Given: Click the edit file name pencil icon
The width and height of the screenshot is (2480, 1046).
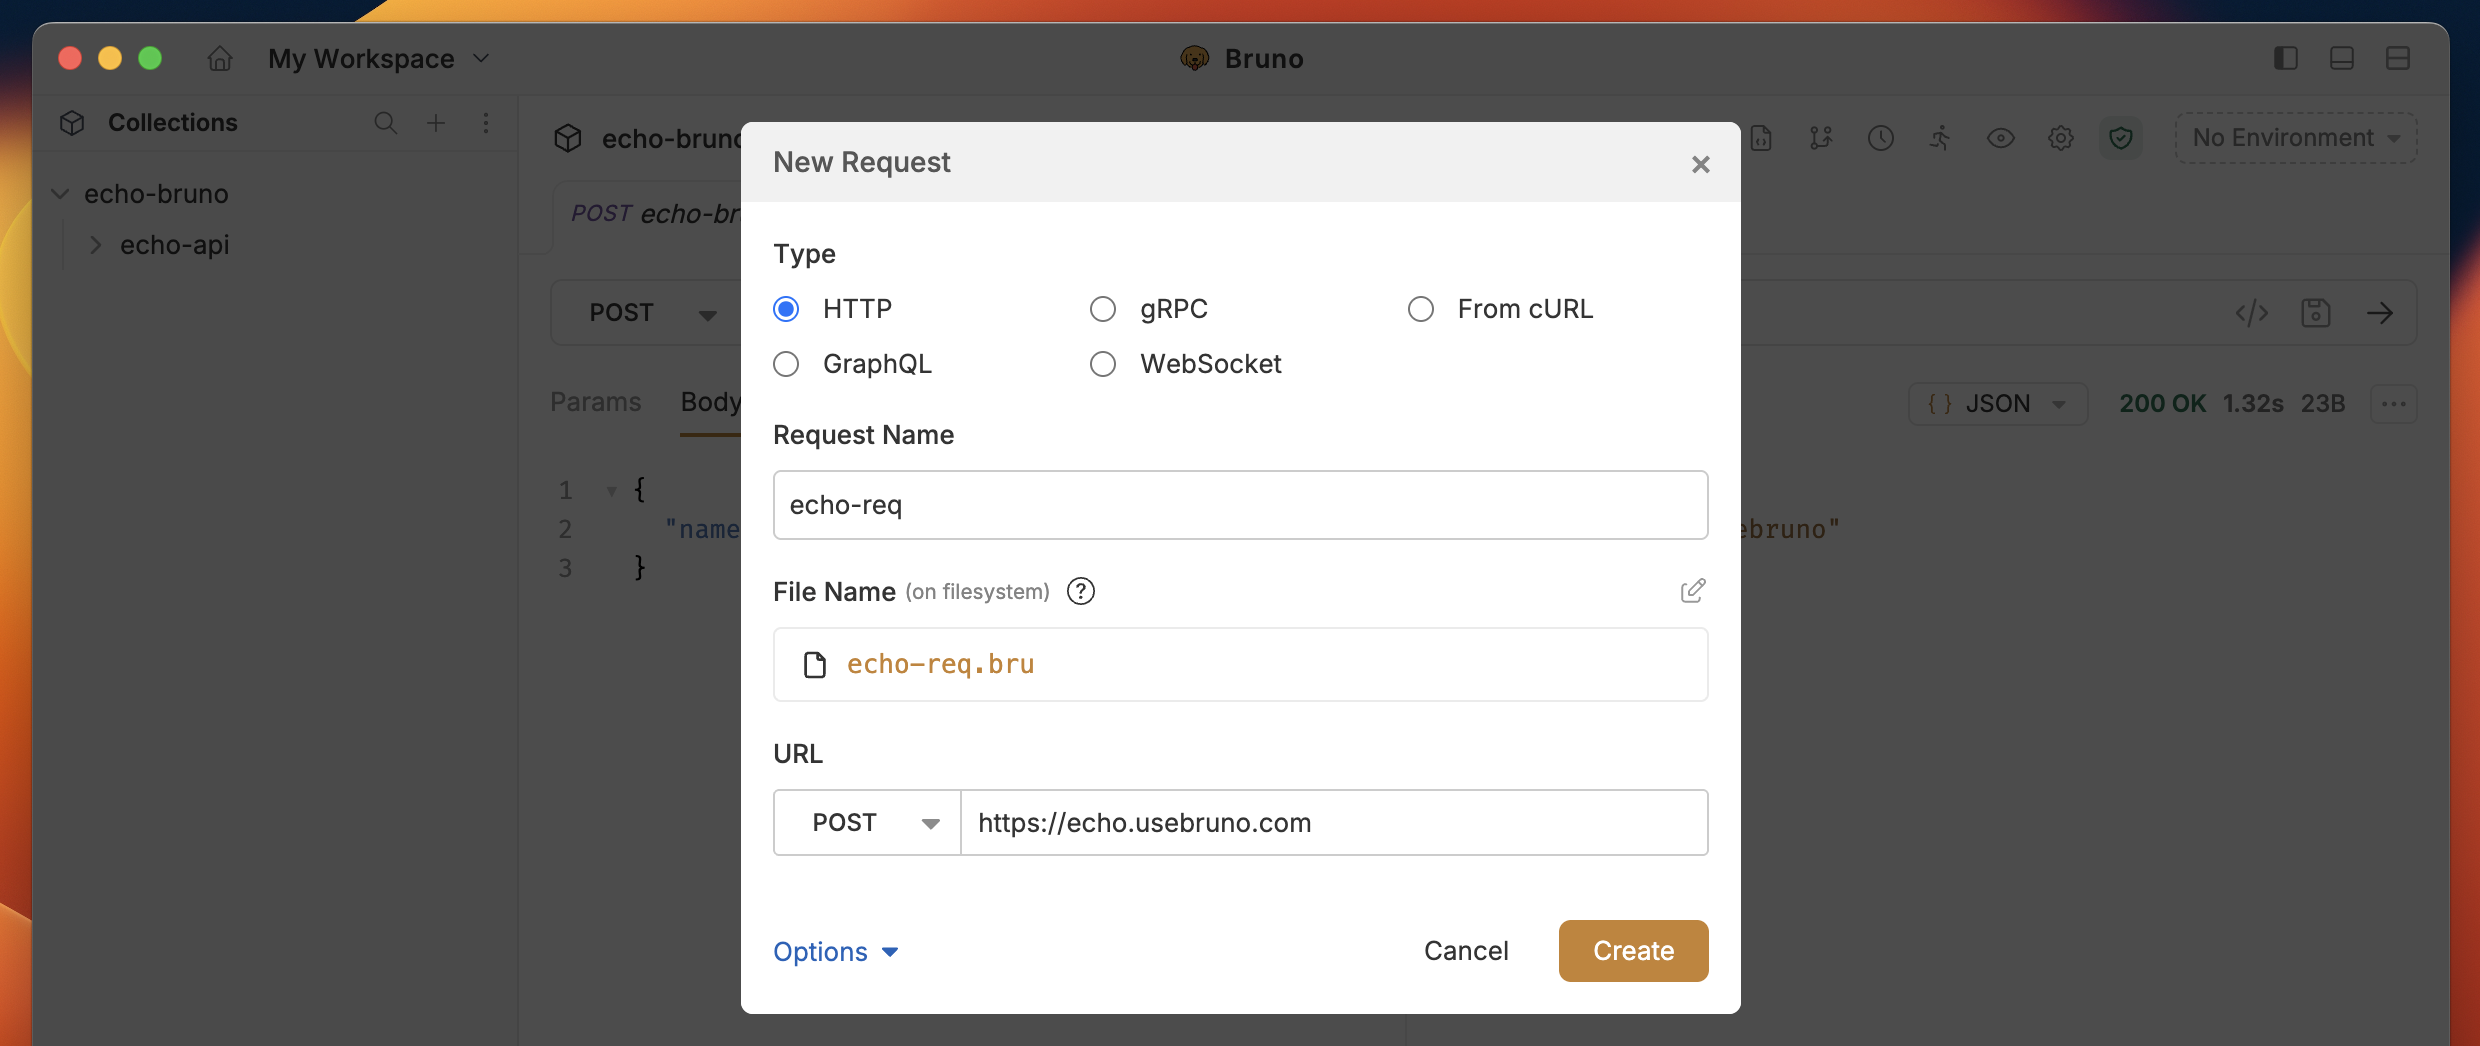Looking at the screenshot, I should pyautogui.click(x=1692, y=591).
